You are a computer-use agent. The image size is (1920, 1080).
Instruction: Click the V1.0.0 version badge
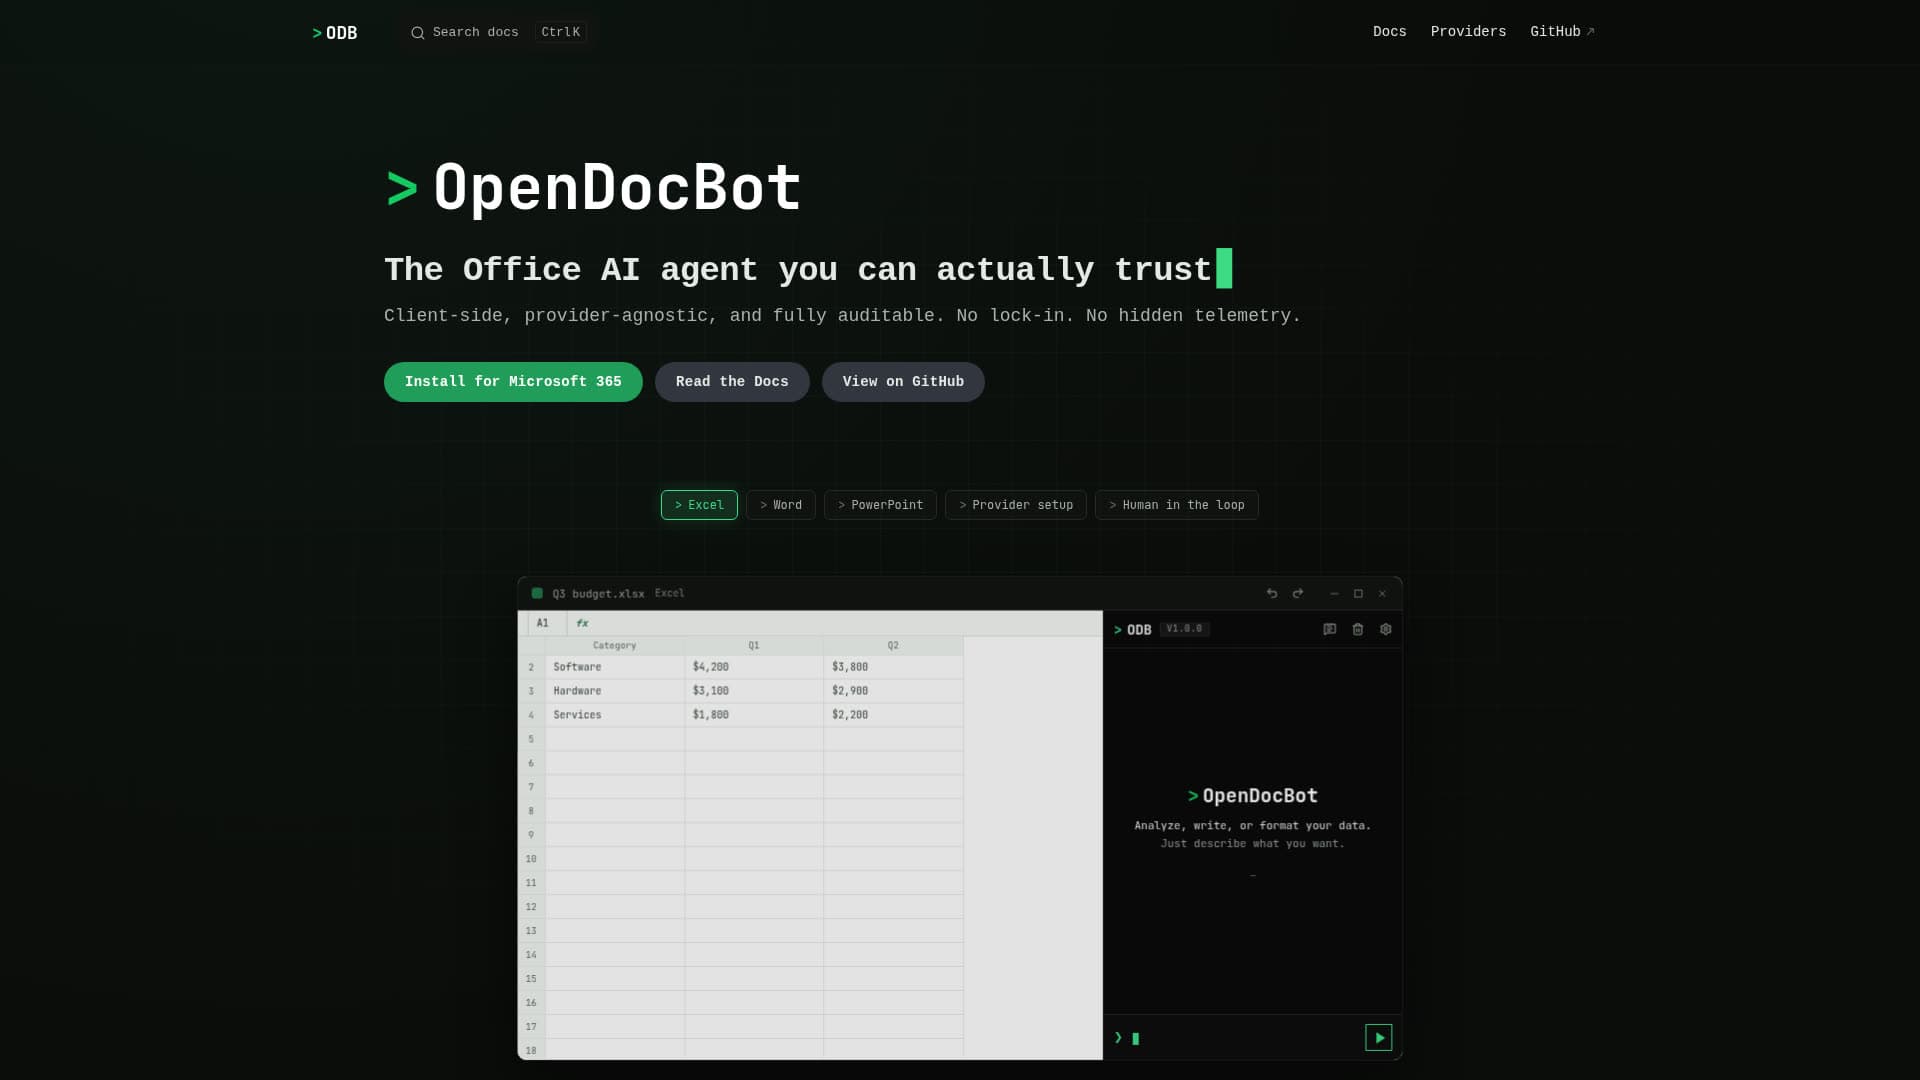pos(1185,629)
